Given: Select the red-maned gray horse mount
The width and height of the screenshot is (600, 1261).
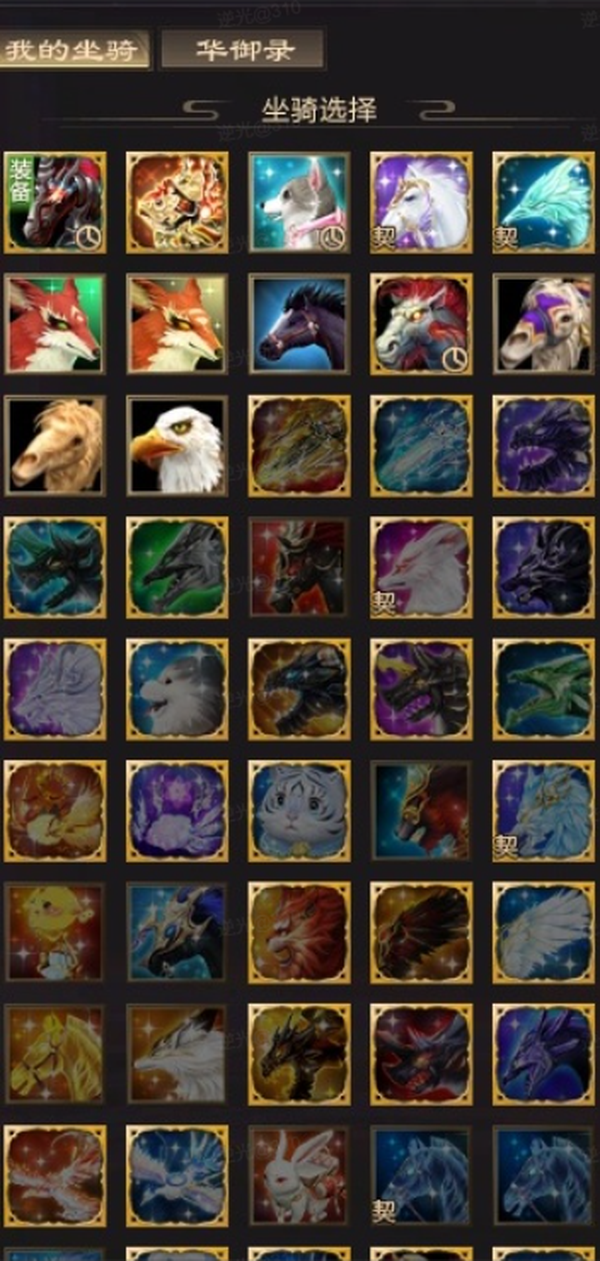Looking at the screenshot, I should pyautogui.click(x=421, y=325).
